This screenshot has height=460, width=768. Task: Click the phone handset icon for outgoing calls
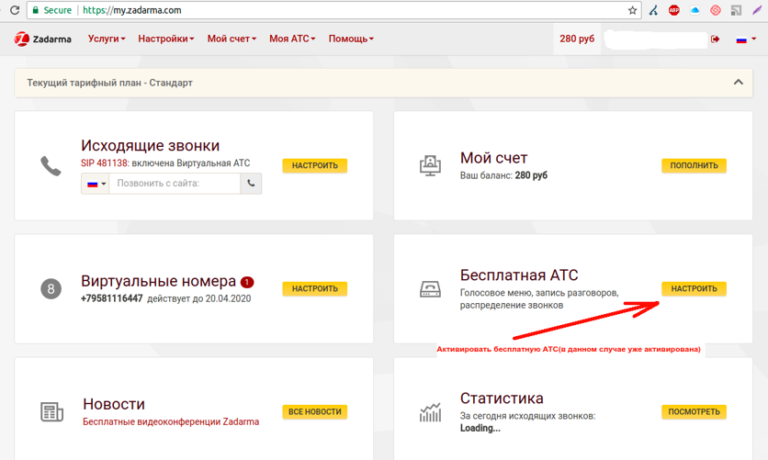click(x=50, y=166)
